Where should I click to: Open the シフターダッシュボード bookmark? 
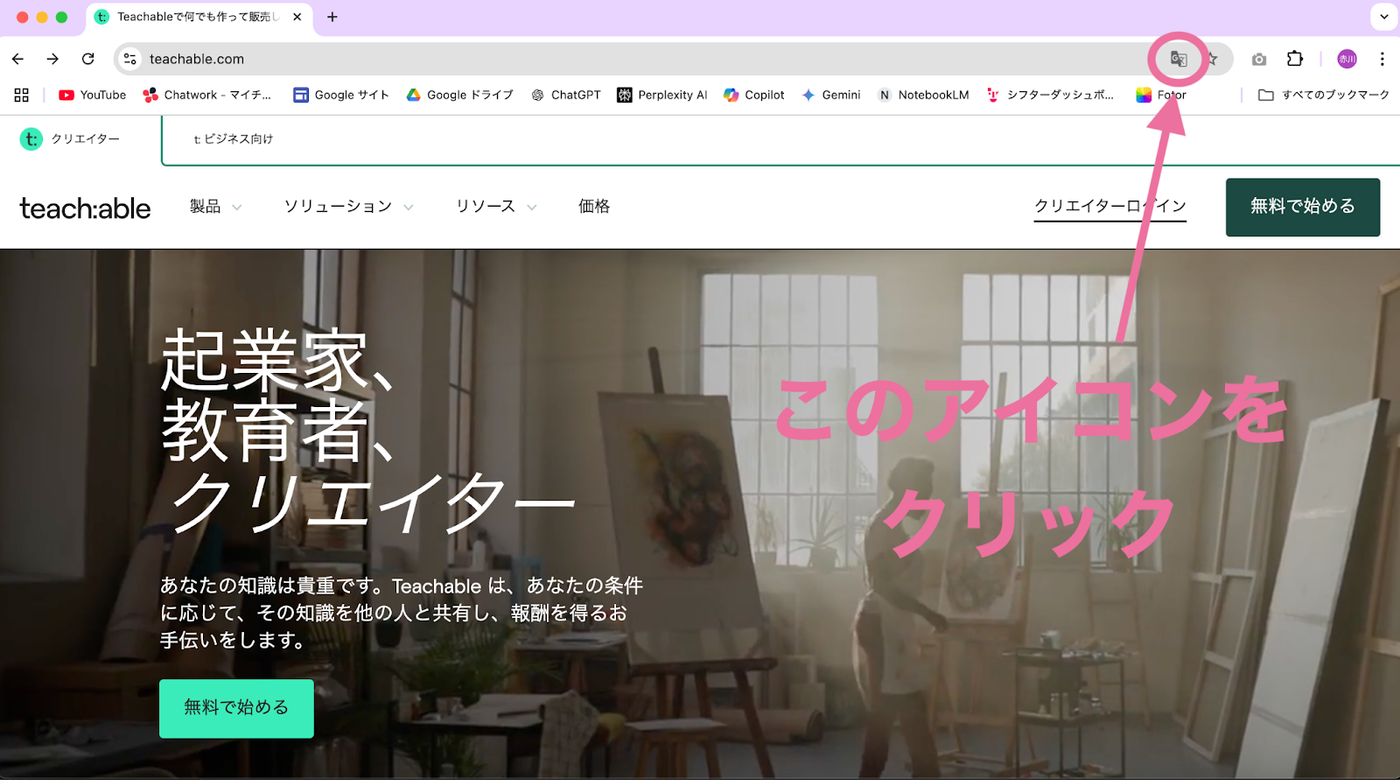1050,95
